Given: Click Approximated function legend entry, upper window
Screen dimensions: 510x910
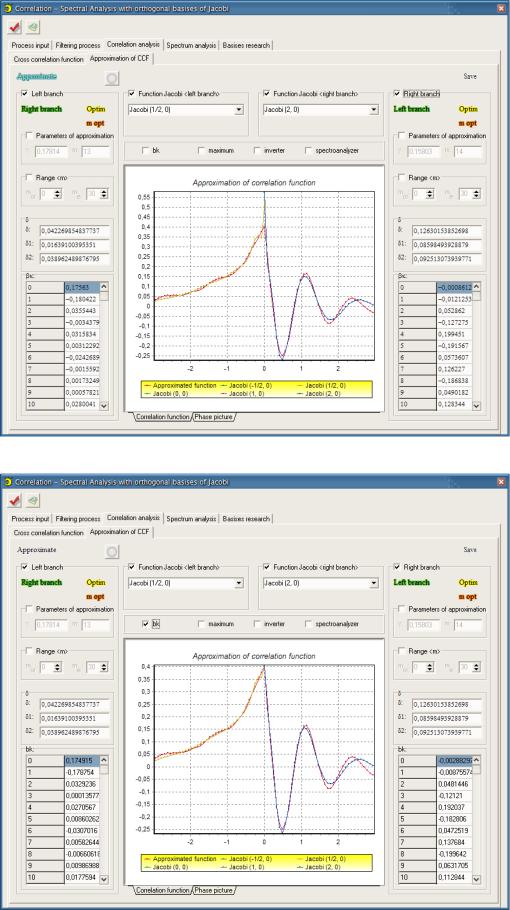Looking at the screenshot, I should (180, 385).
